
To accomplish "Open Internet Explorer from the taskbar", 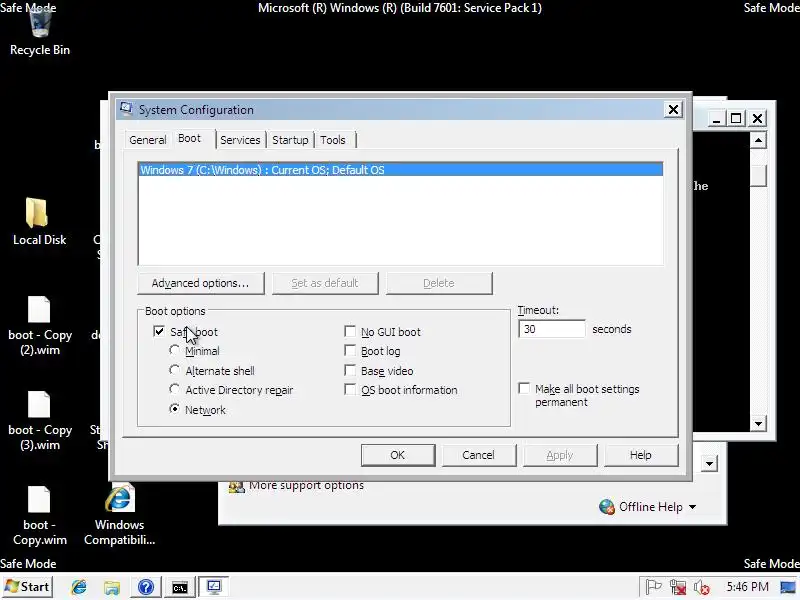I will [79, 587].
